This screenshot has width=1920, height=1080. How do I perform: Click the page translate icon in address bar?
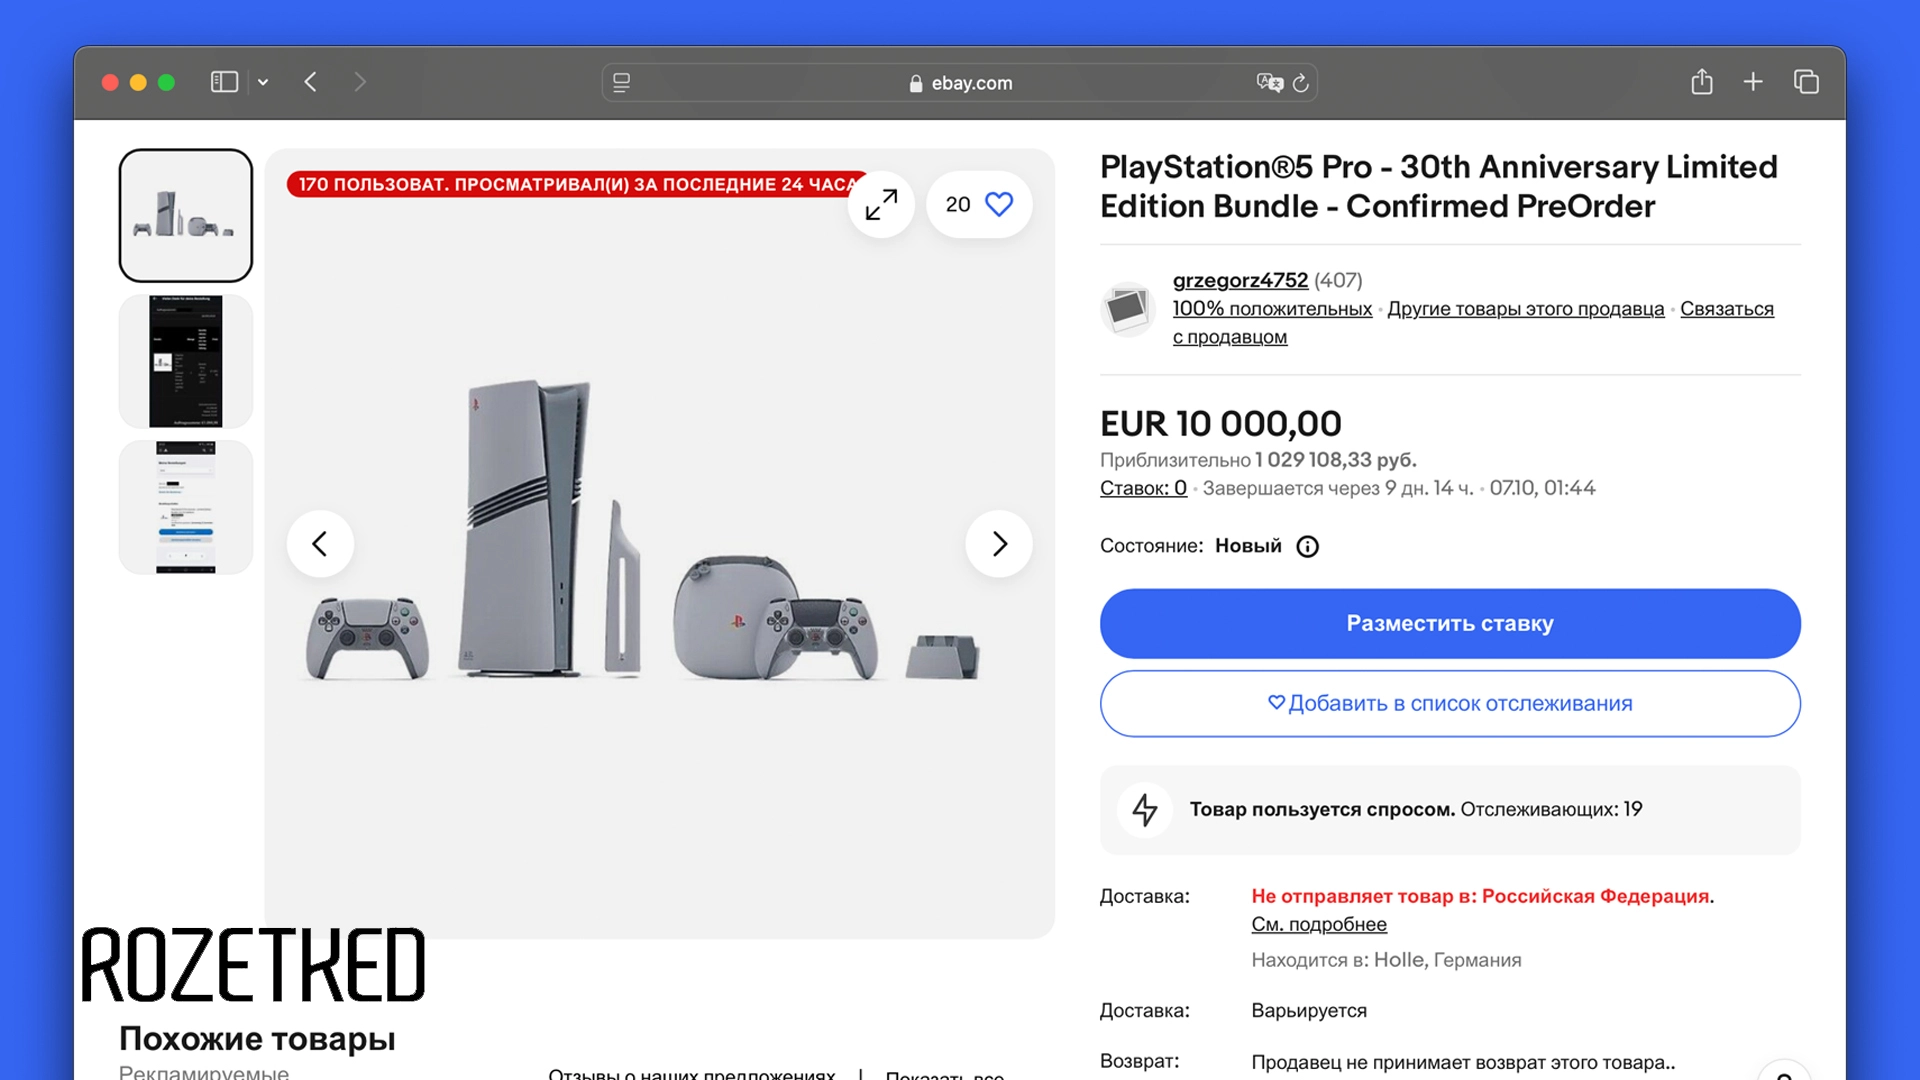(x=1269, y=83)
